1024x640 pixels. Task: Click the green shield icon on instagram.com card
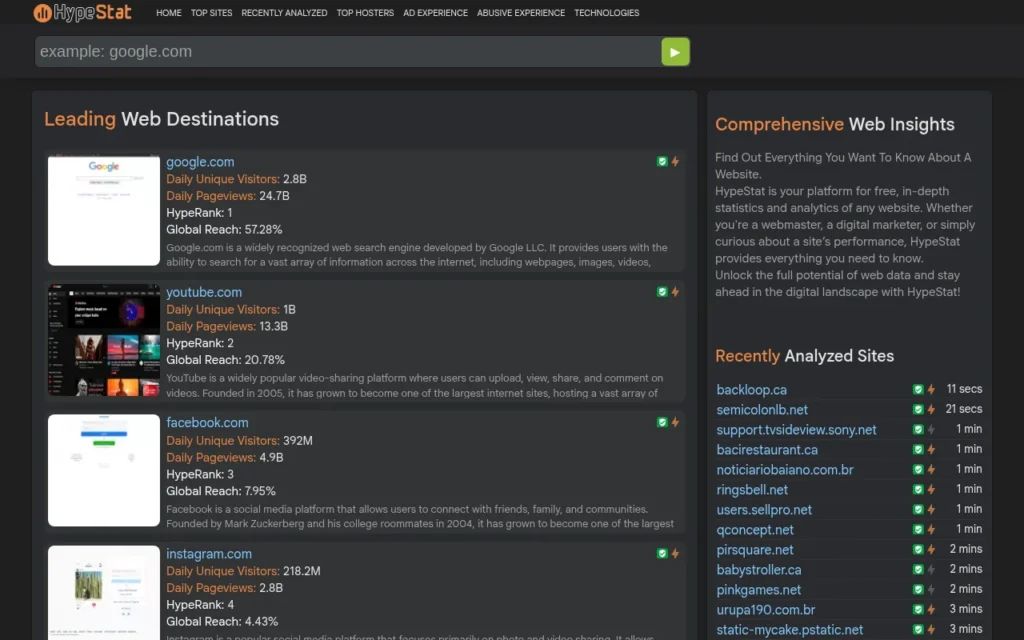(x=662, y=554)
